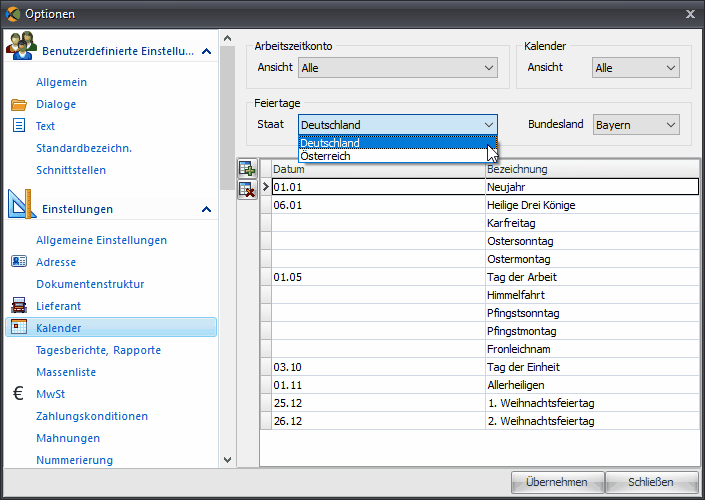Screen dimensions: 705x500
Task: Click the Adresse contact card icon
Action: click(19, 261)
